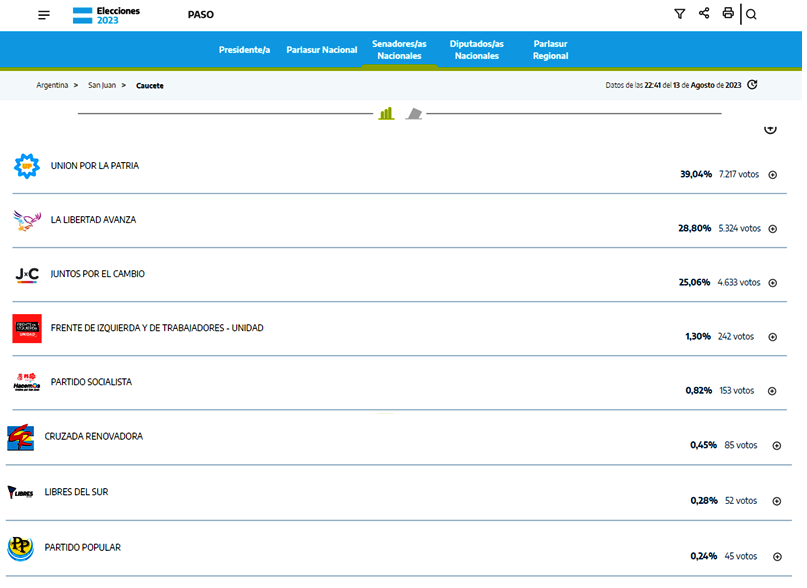The width and height of the screenshot is (807, 588).
Task: Click the Elecciones 2023 logo
Action: coord(106,15)
